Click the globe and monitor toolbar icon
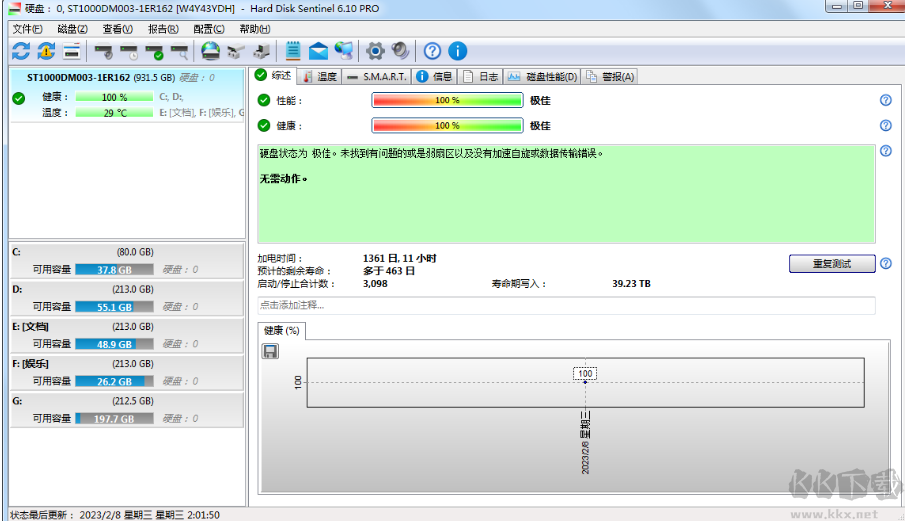Image resolution: width=905 pixels, height=521 pixels. tap(344, 51)
